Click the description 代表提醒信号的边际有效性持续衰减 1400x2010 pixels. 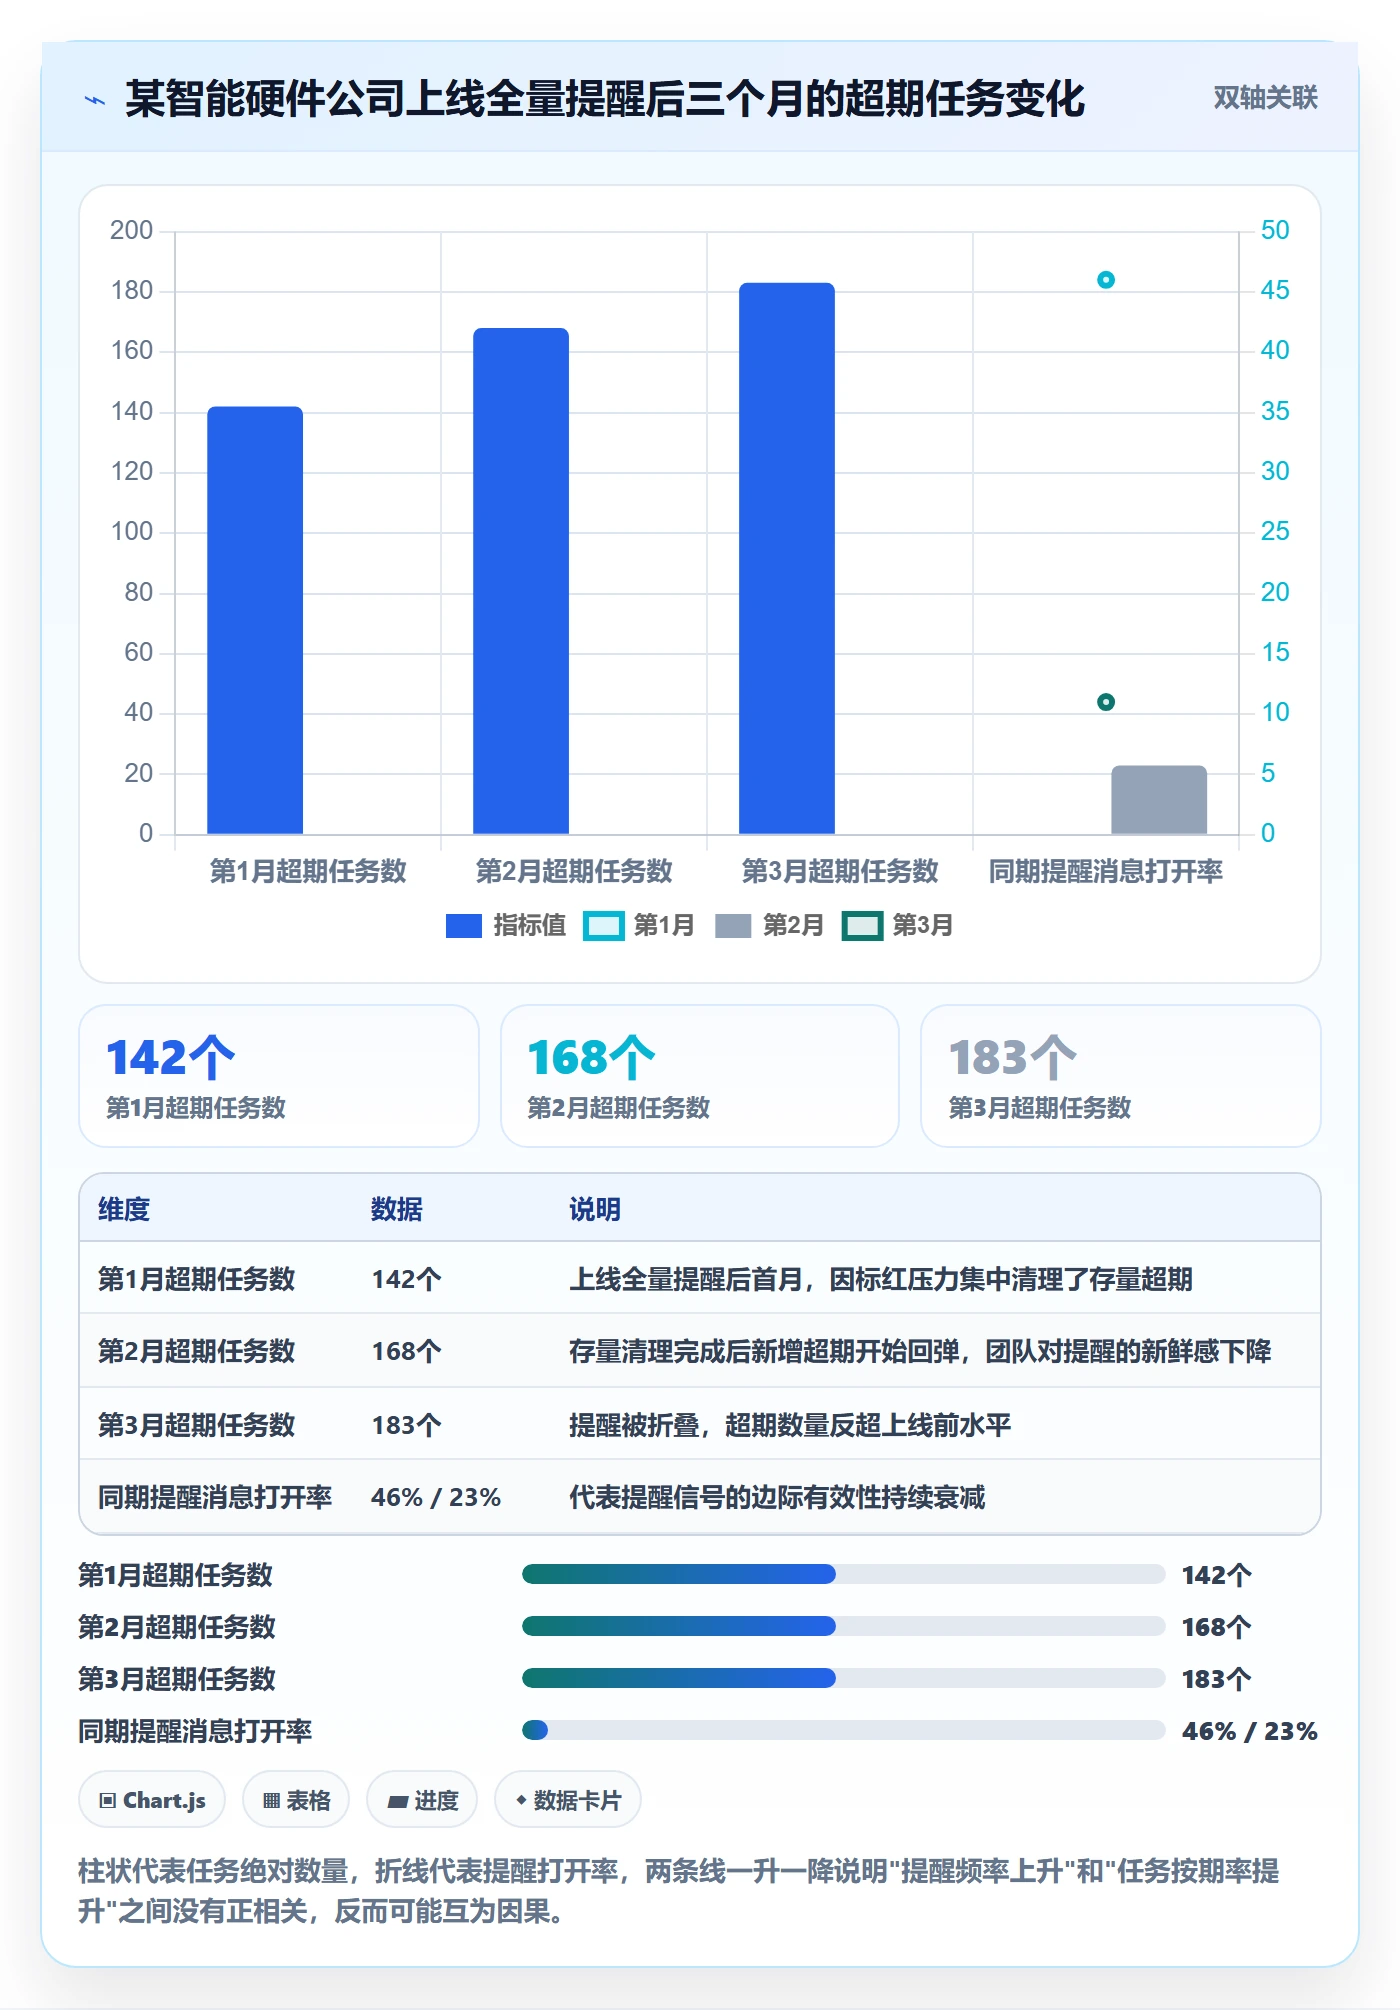point(777,1498)
